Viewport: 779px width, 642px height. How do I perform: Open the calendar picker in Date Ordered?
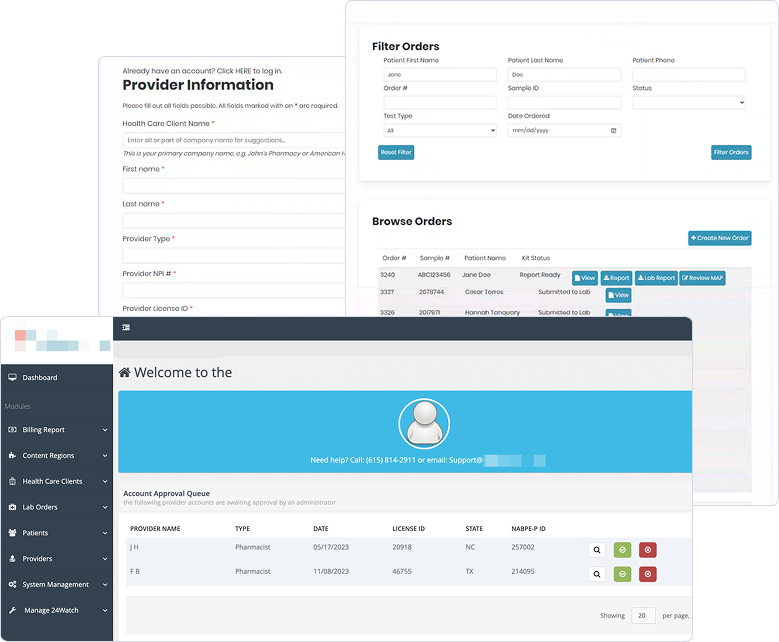[x=613, y=130]
